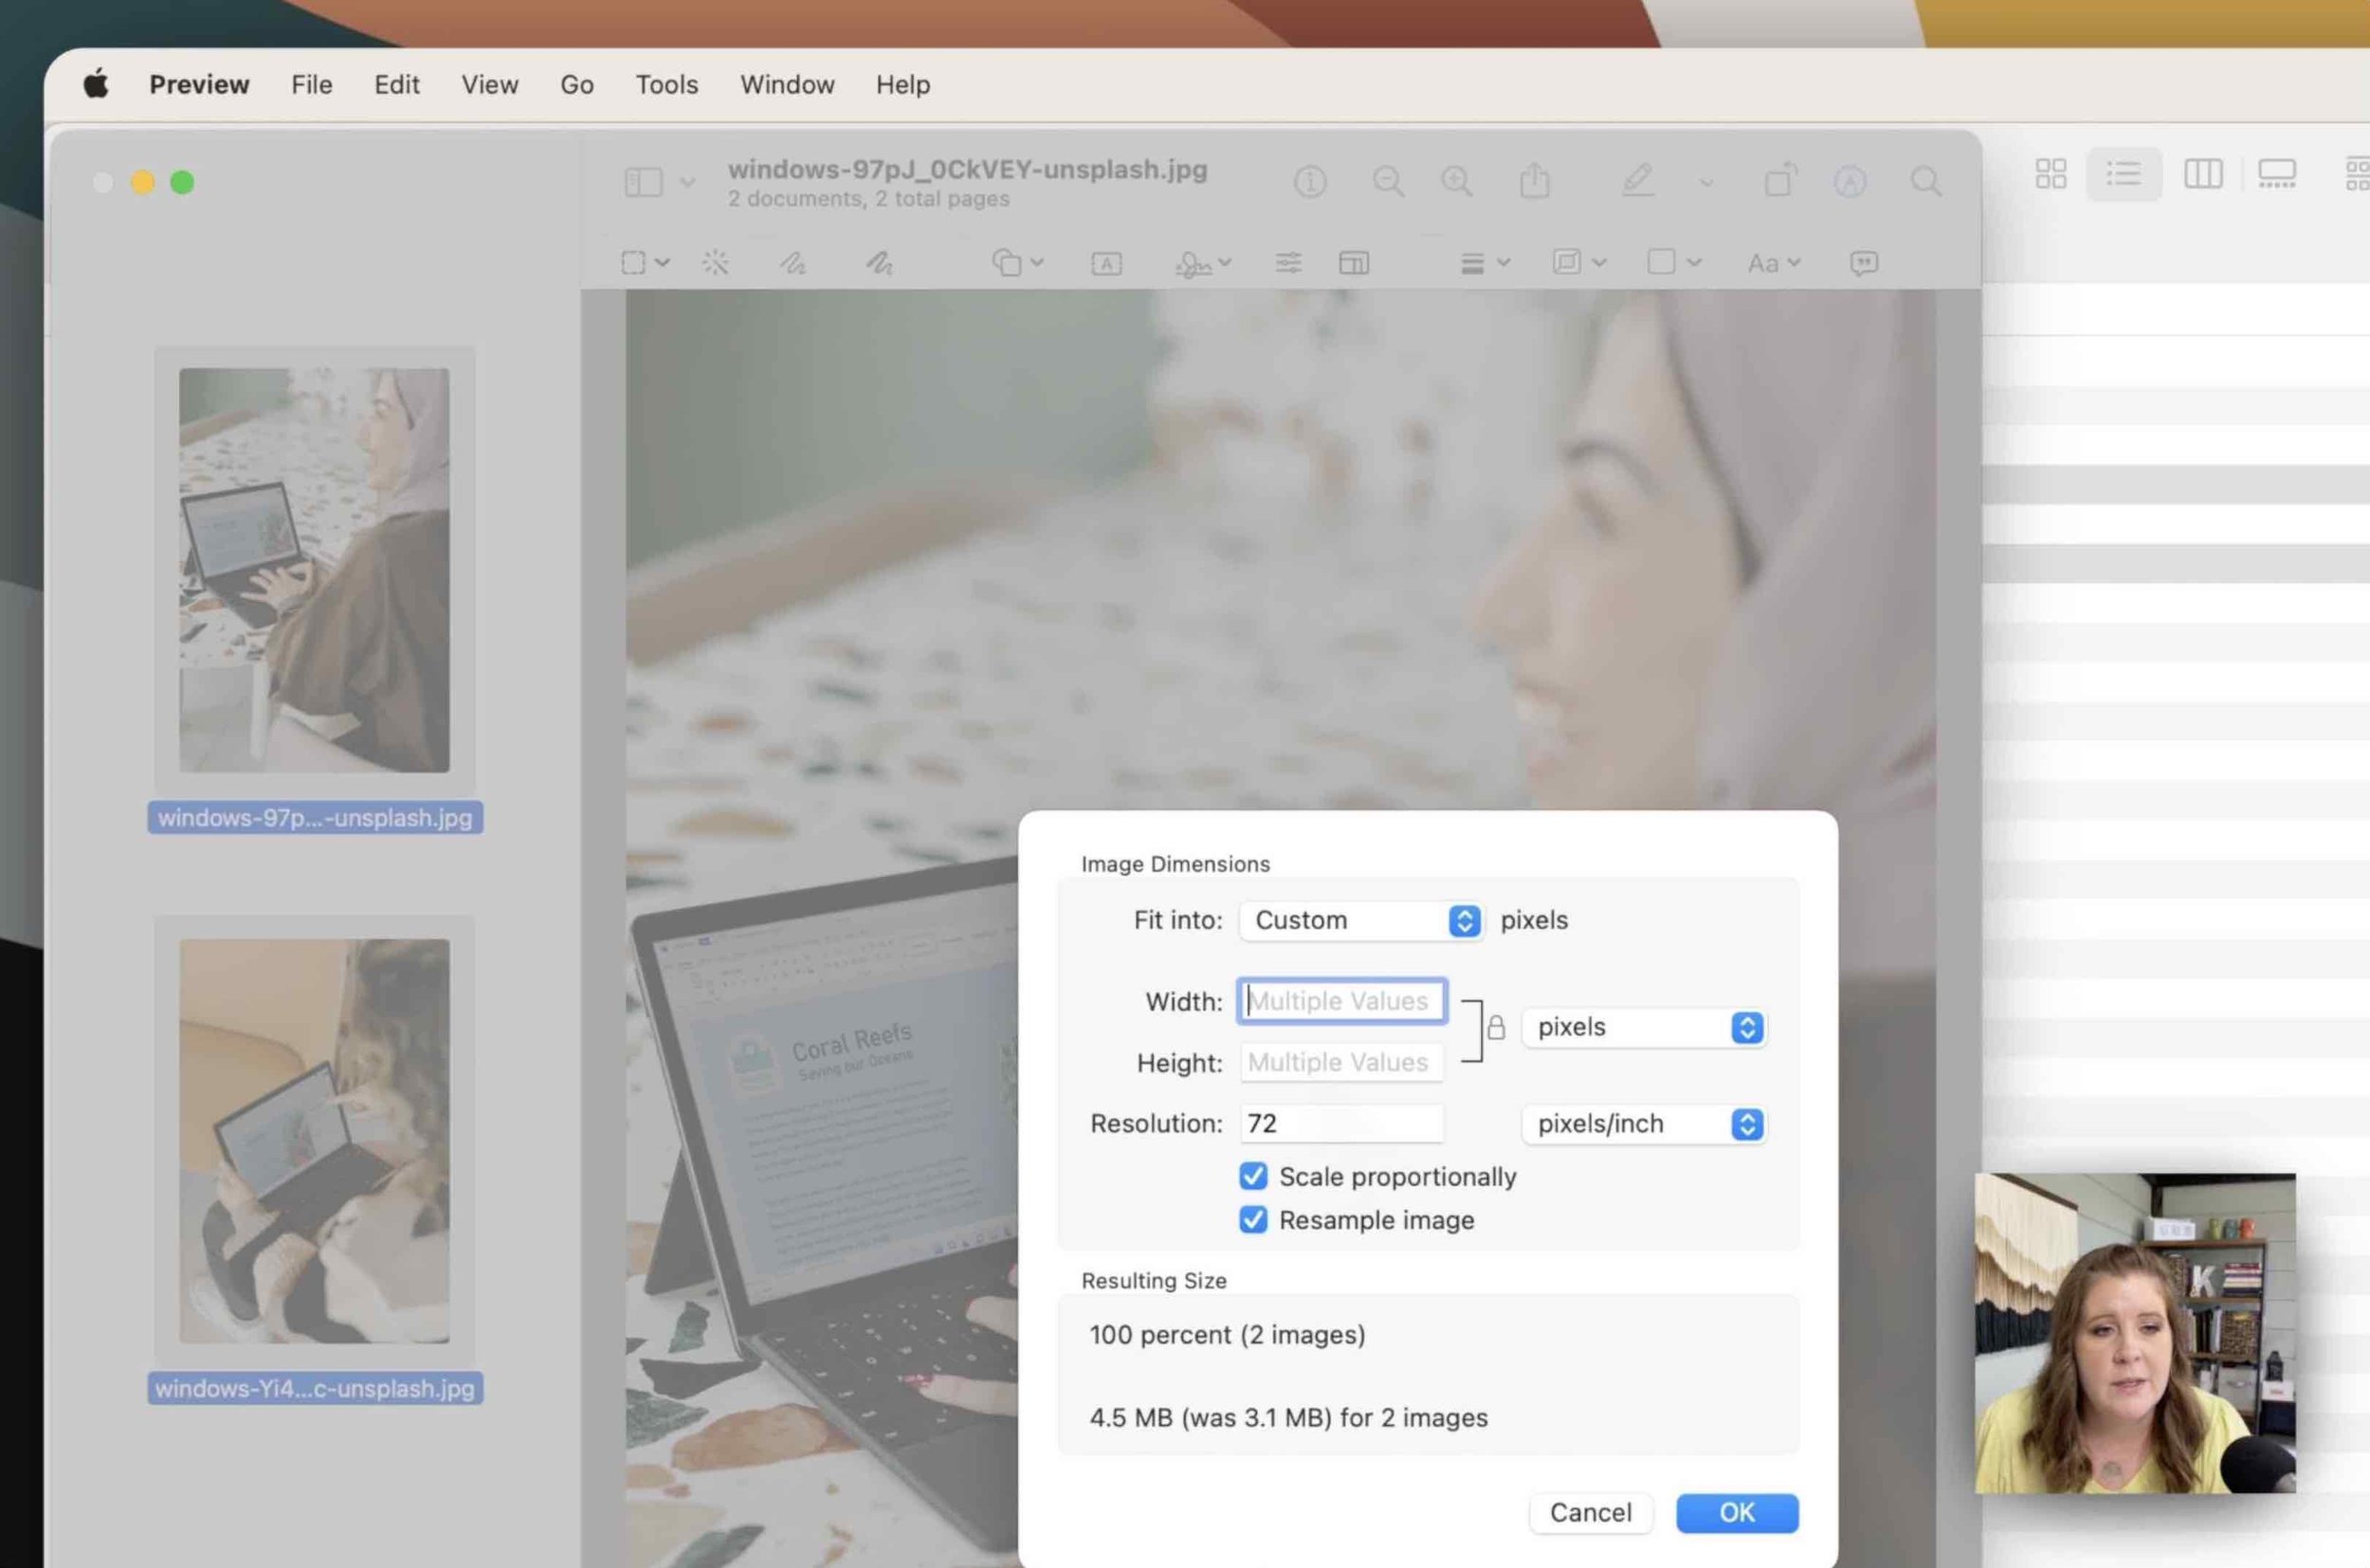Open the View menu
The width and height of the screenshot is (2370, 1568).
coord(490,85)
